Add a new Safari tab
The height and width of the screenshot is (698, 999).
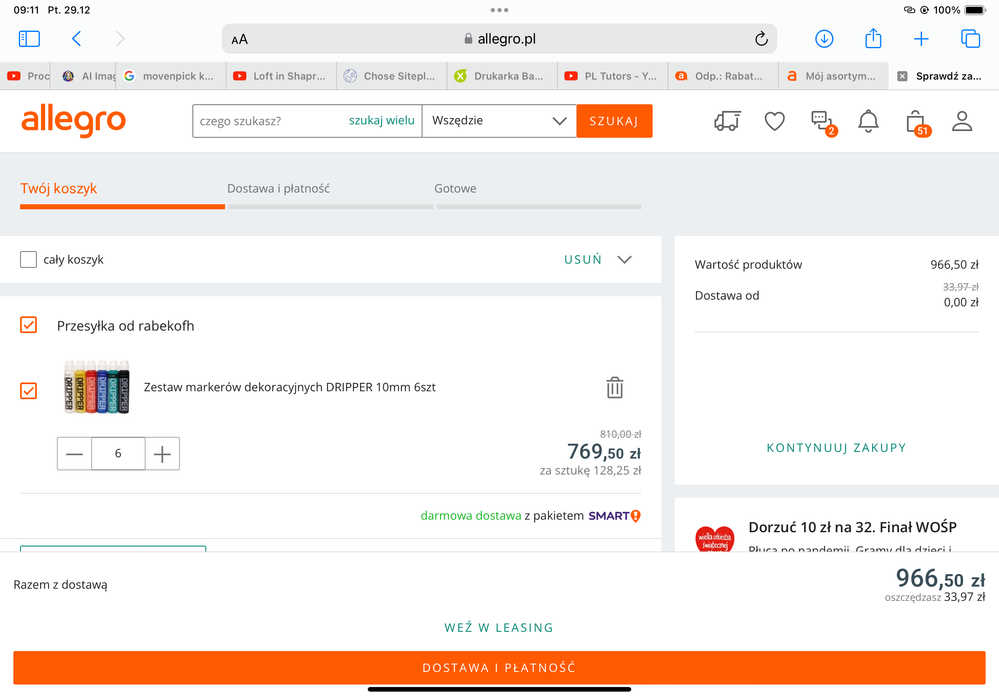(921, 39)
